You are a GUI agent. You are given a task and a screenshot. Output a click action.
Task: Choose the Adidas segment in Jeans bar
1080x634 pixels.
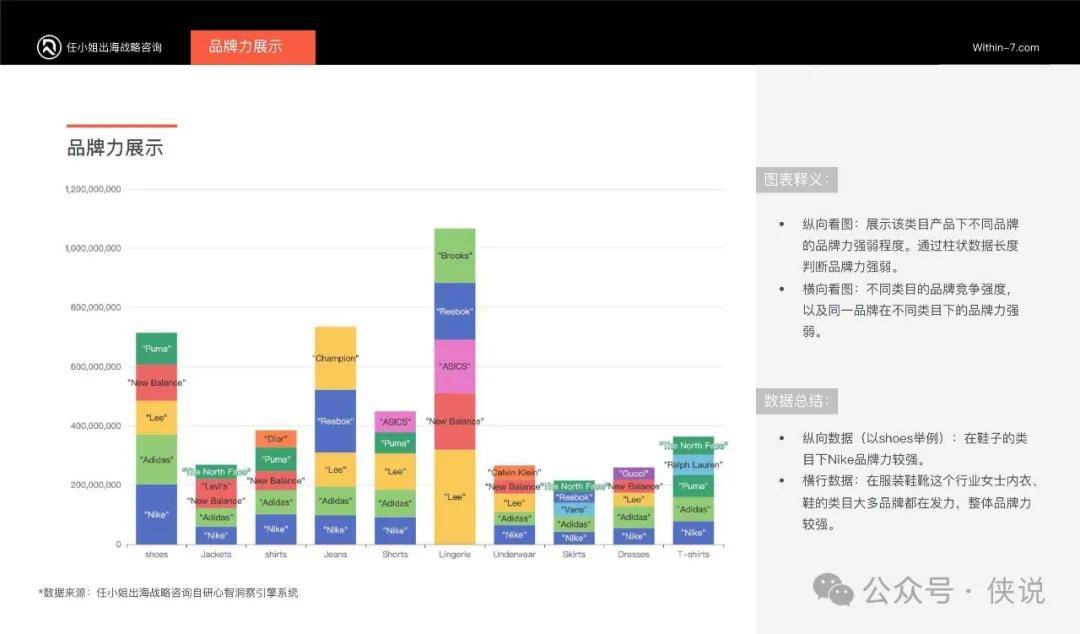tap(335, 501)
